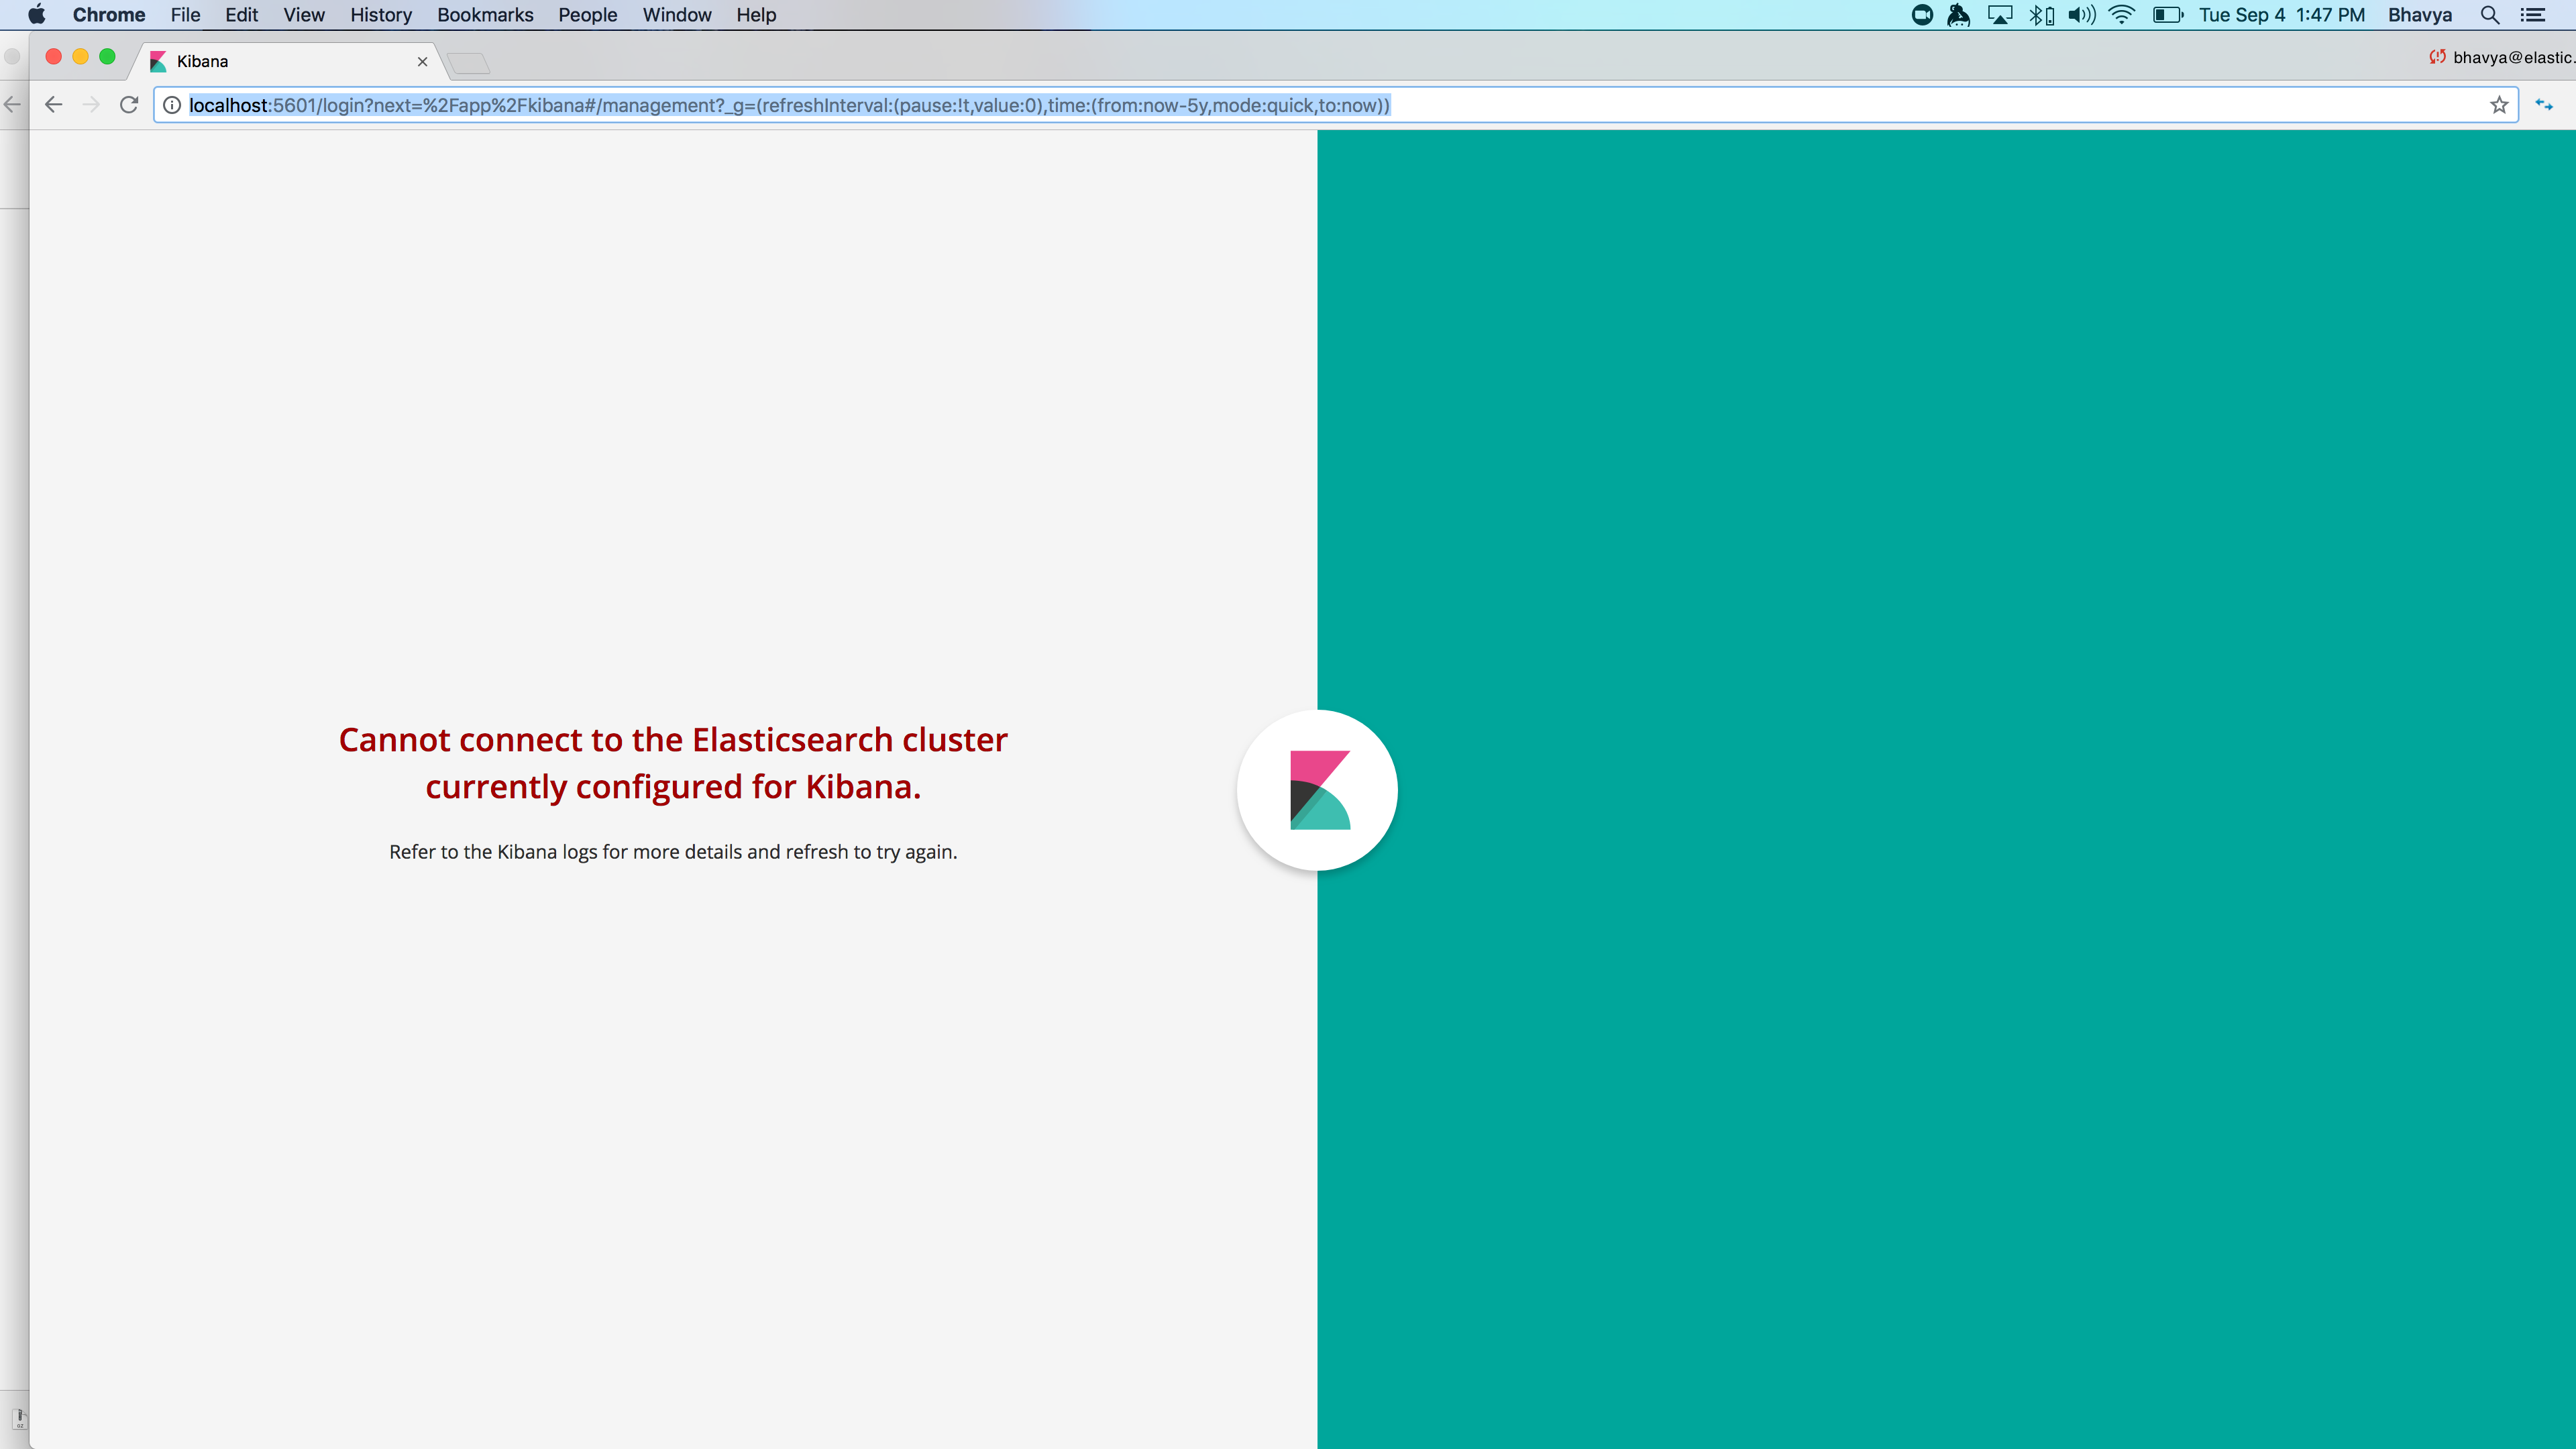Open the Wi-Fi status menu
Image resolution: width=2576 pixels, height=1449 pixels.
coord(2121,15)
